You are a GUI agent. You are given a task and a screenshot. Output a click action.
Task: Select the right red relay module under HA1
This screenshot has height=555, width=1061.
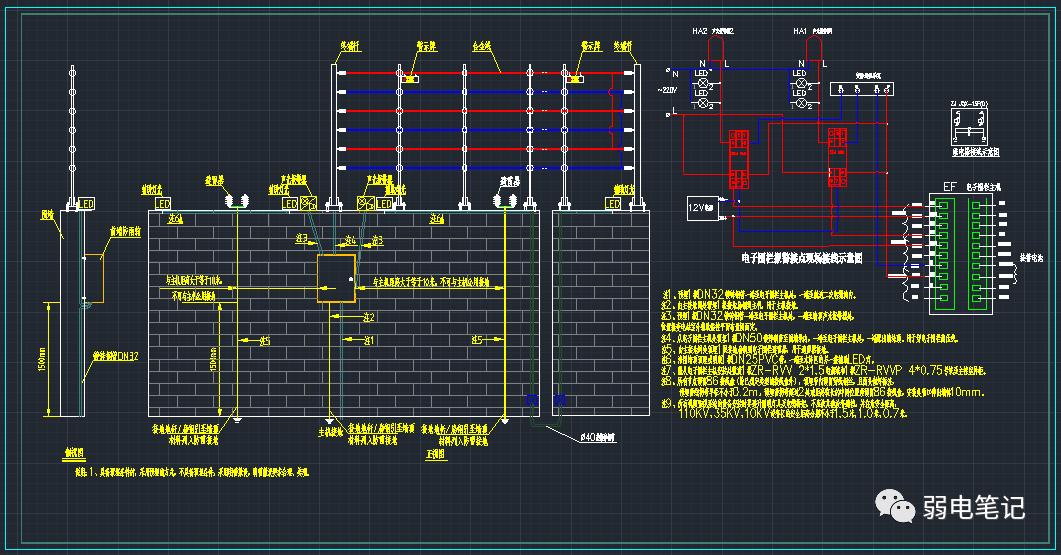pos(839,158)
